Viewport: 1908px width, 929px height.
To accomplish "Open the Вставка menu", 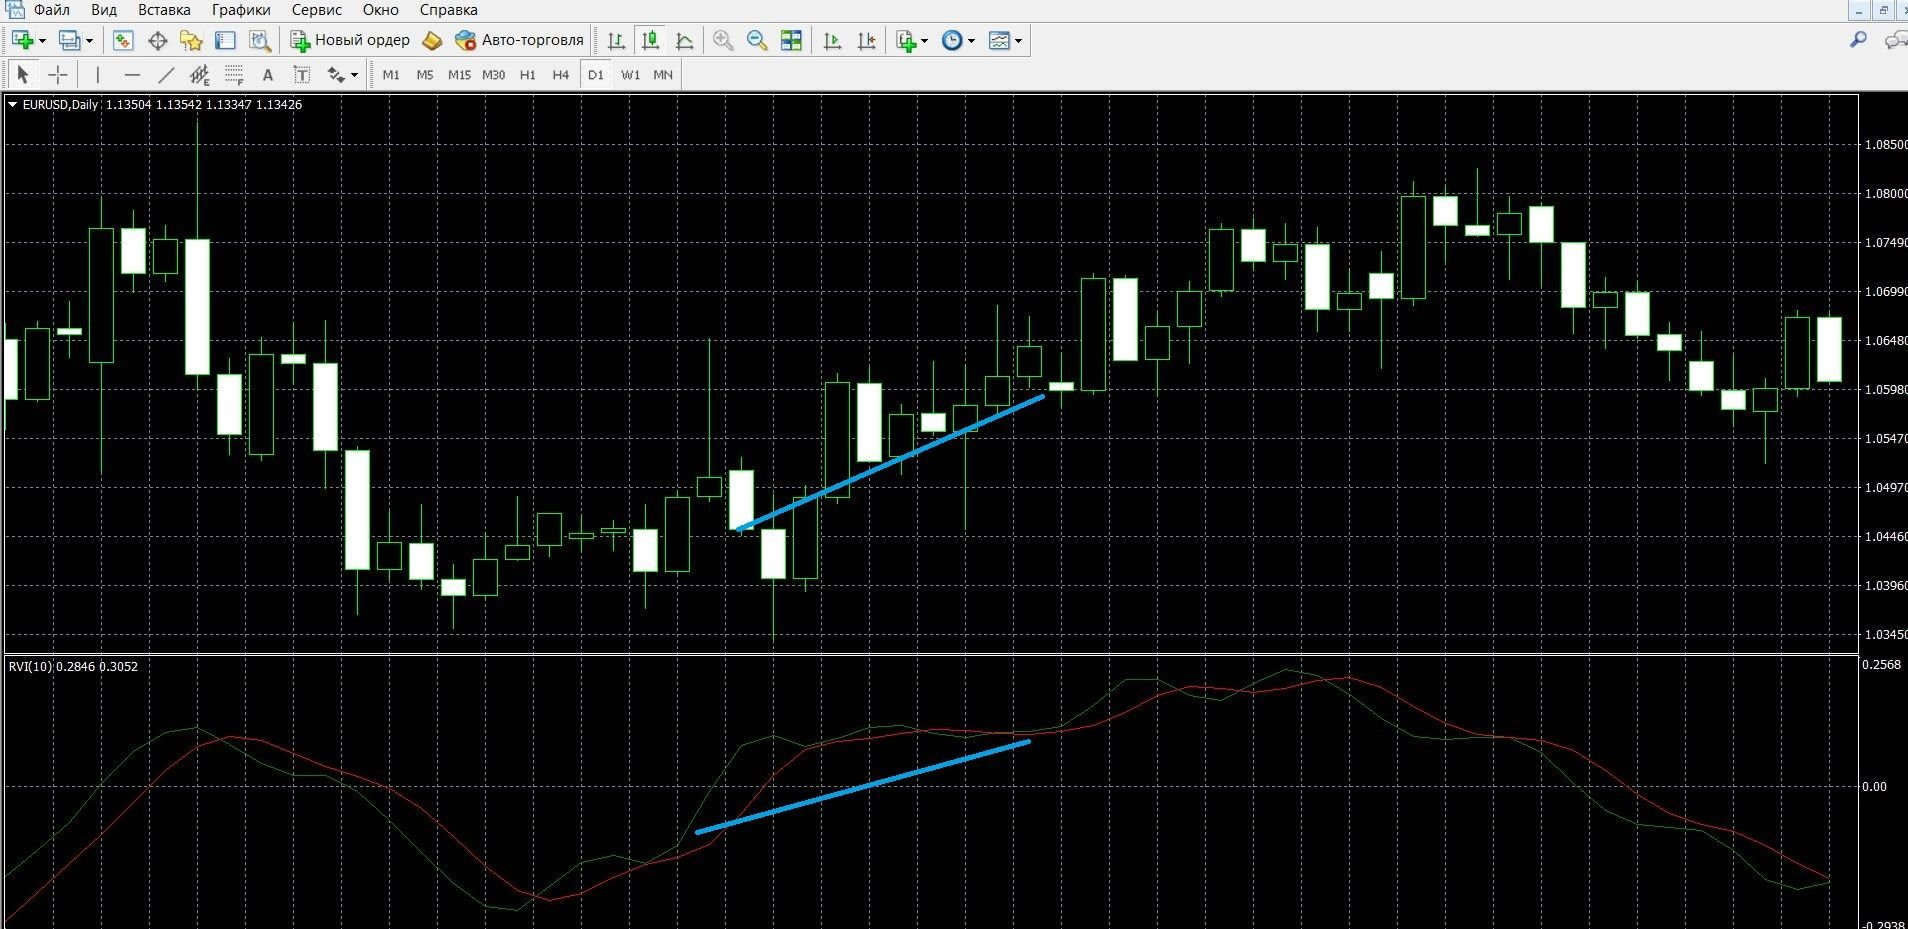I will coord(164,10).
